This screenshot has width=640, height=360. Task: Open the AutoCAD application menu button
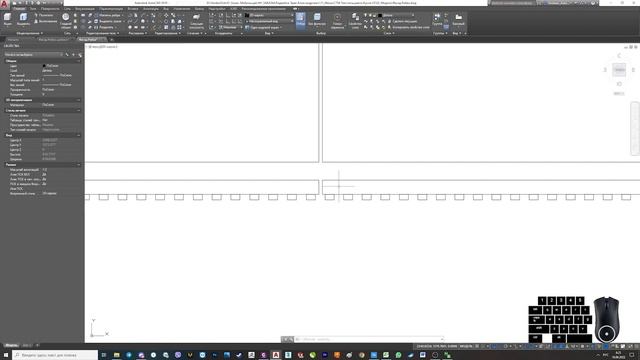pos(4,5)
